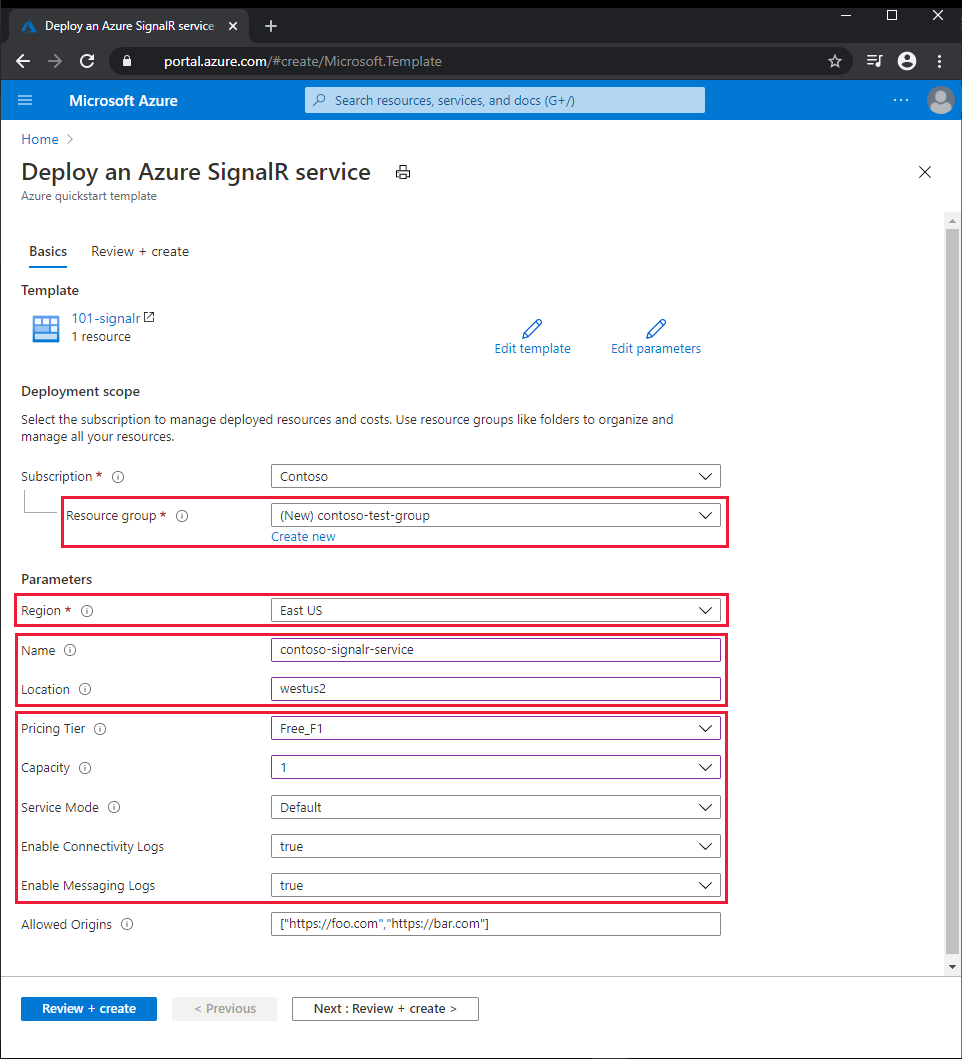Select the Basics tab

pos(48,251)
